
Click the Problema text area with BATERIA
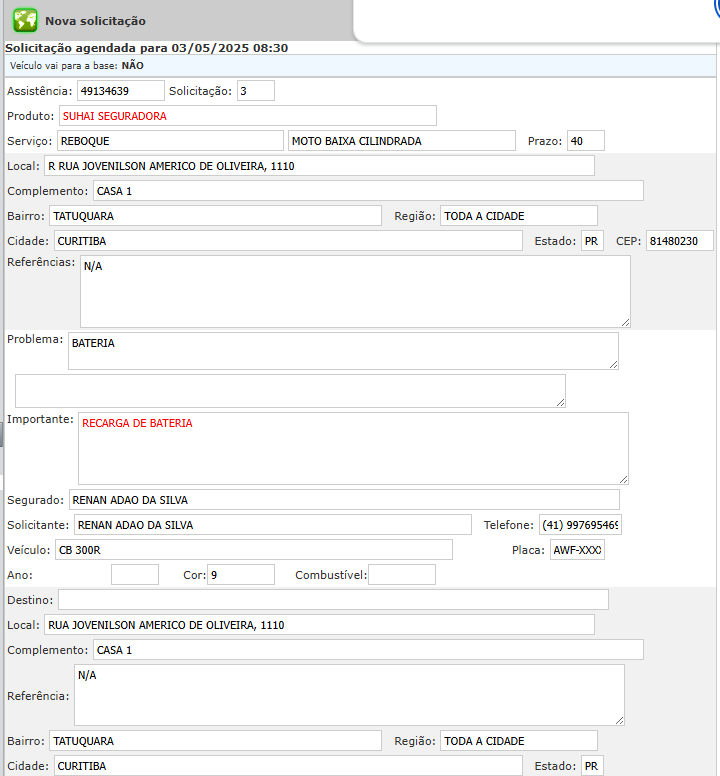pyautogui.click(x=343, y=351)
